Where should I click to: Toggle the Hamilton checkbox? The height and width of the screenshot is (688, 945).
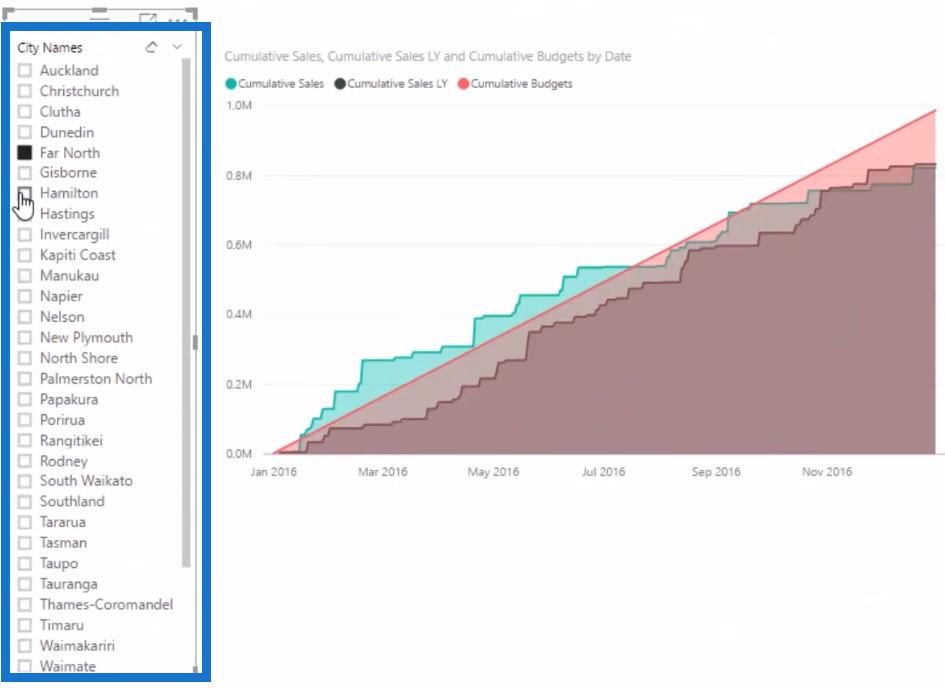click(x=25, y=193)
